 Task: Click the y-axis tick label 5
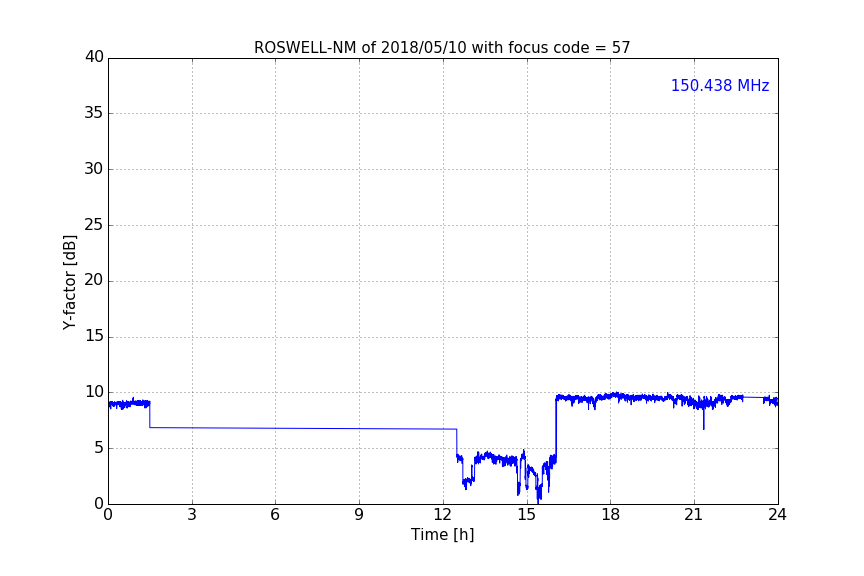99,448
